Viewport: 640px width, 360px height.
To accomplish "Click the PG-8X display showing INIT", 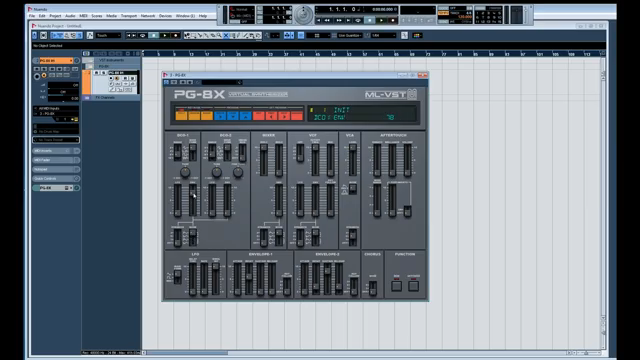I will pos(362,114).
